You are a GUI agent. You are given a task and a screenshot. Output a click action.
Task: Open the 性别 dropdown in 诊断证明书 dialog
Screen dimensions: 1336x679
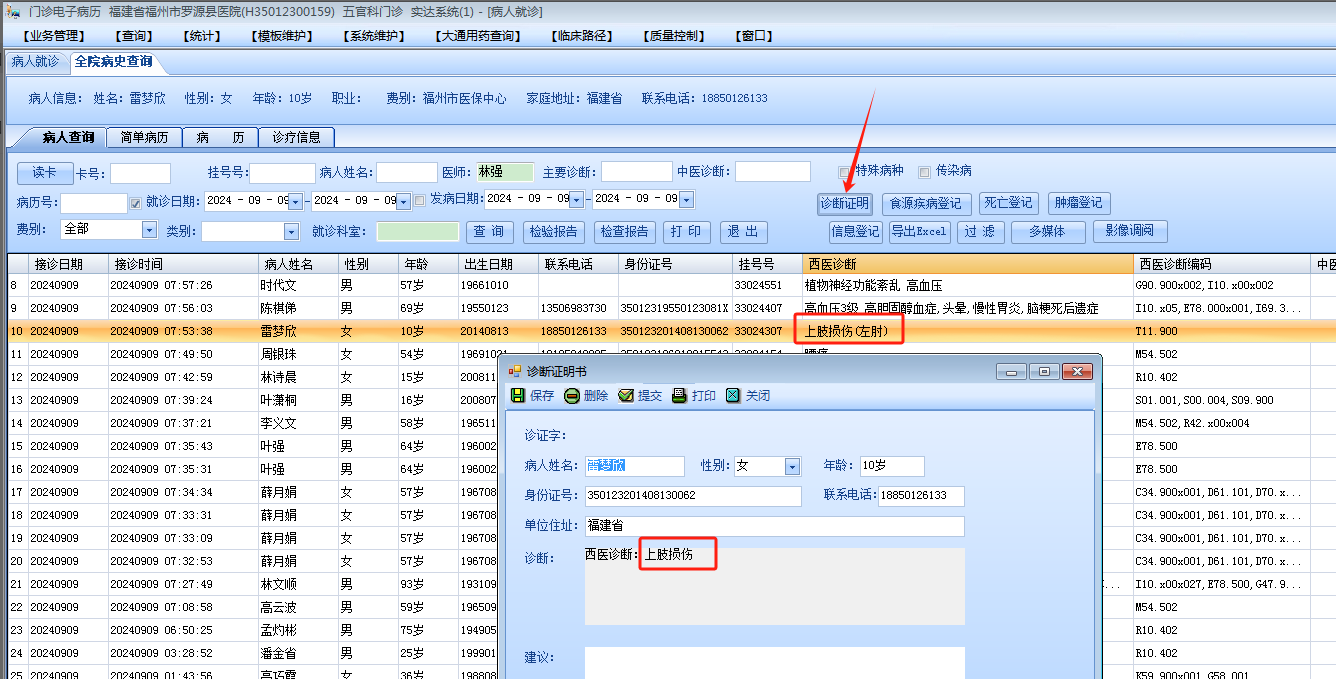tap(793, 467)
